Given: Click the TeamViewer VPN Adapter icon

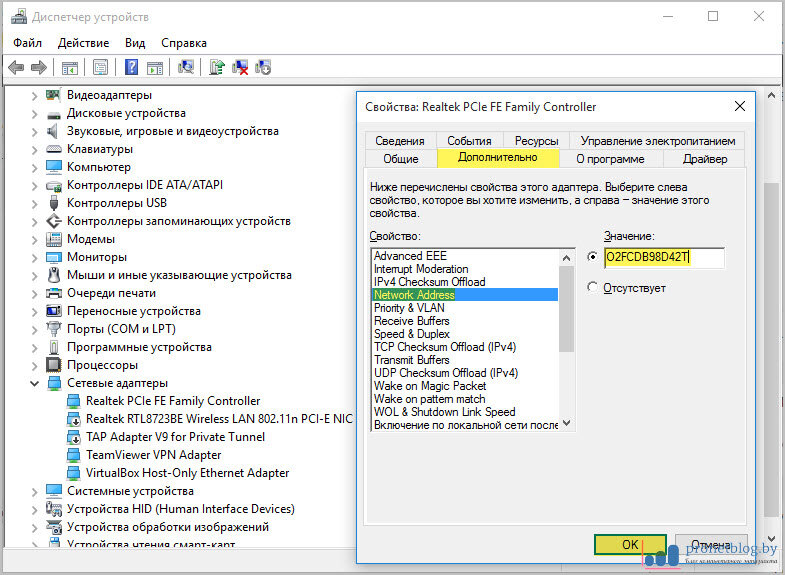Looking at the screenshot, I should (74, 455).
